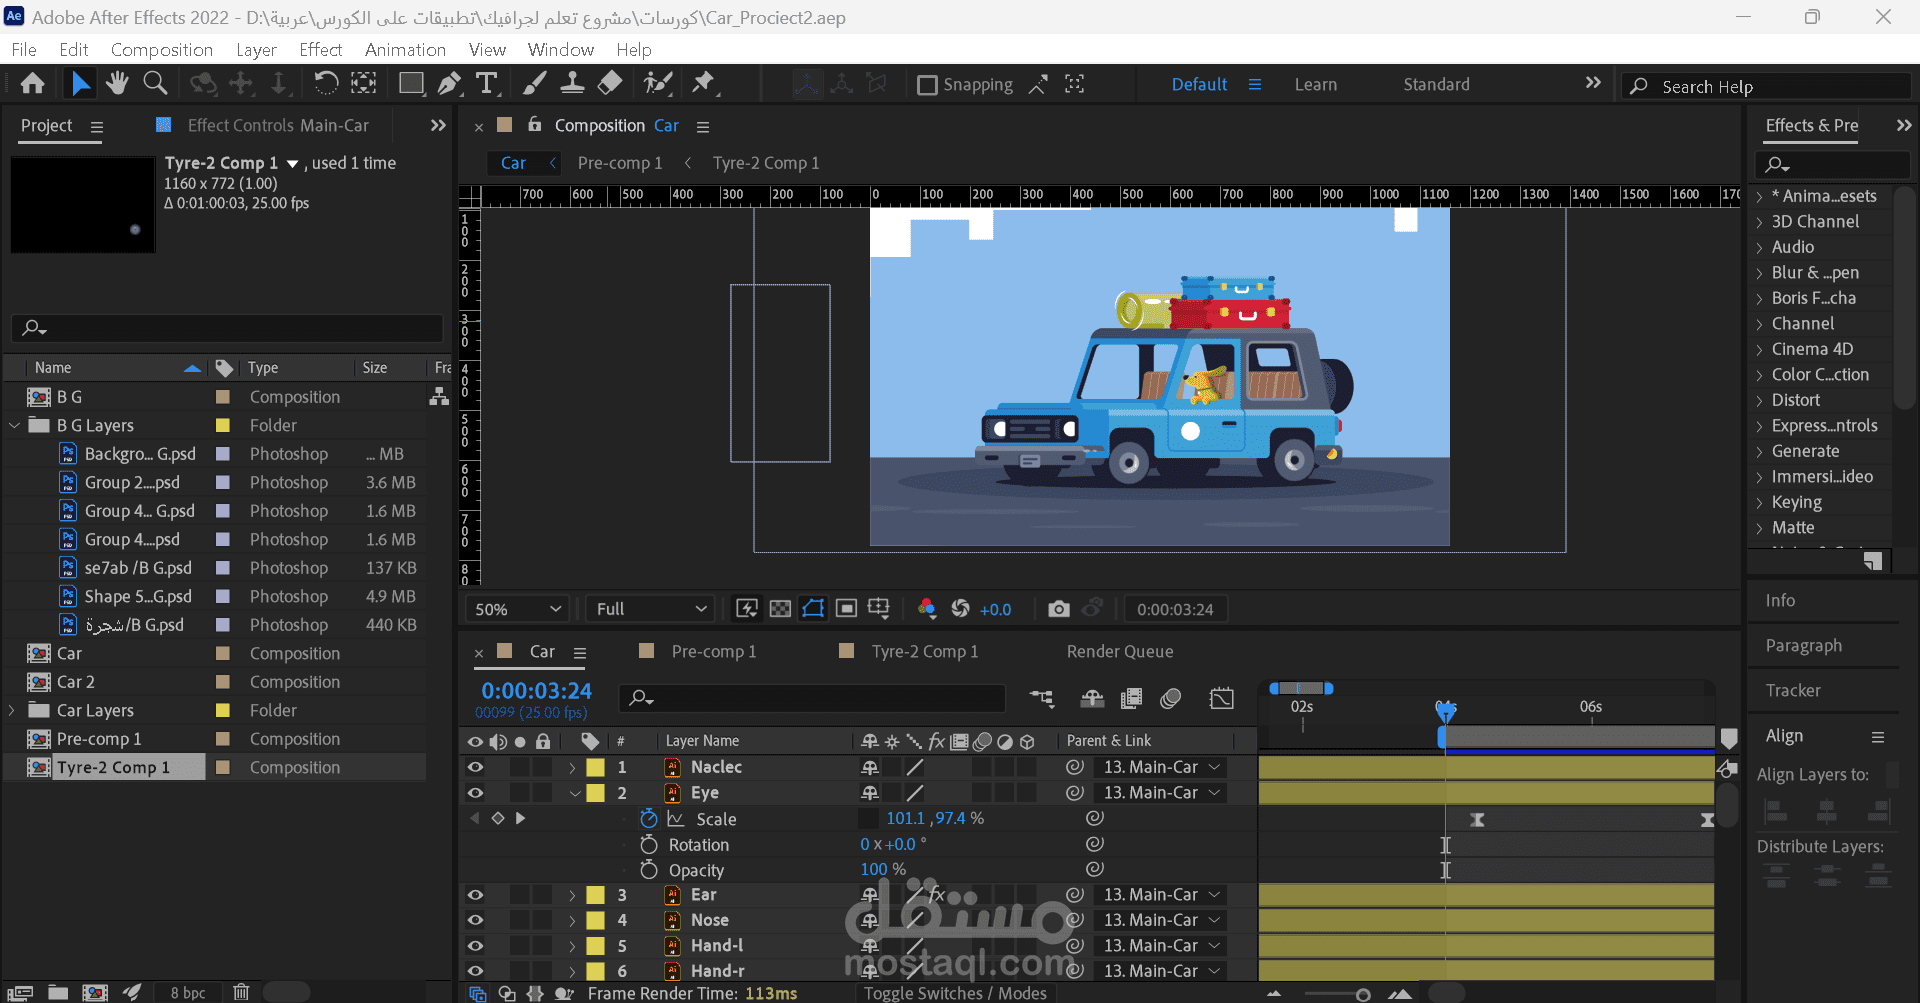The image size is (1920, 1003).
Task: Toggle the Scale property stopwatch
Action: pyautogui.click(x=649, y=818)
